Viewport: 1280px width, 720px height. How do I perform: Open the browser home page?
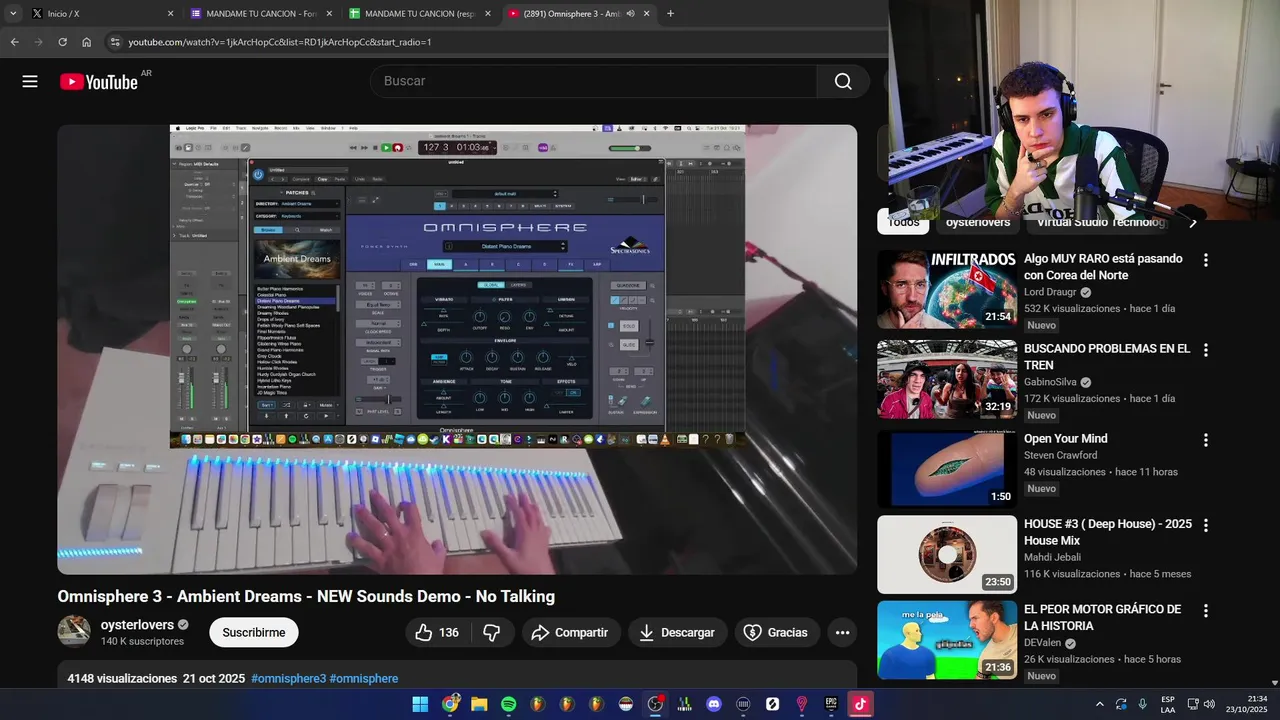pyautogui.click(x=87, y=42)
